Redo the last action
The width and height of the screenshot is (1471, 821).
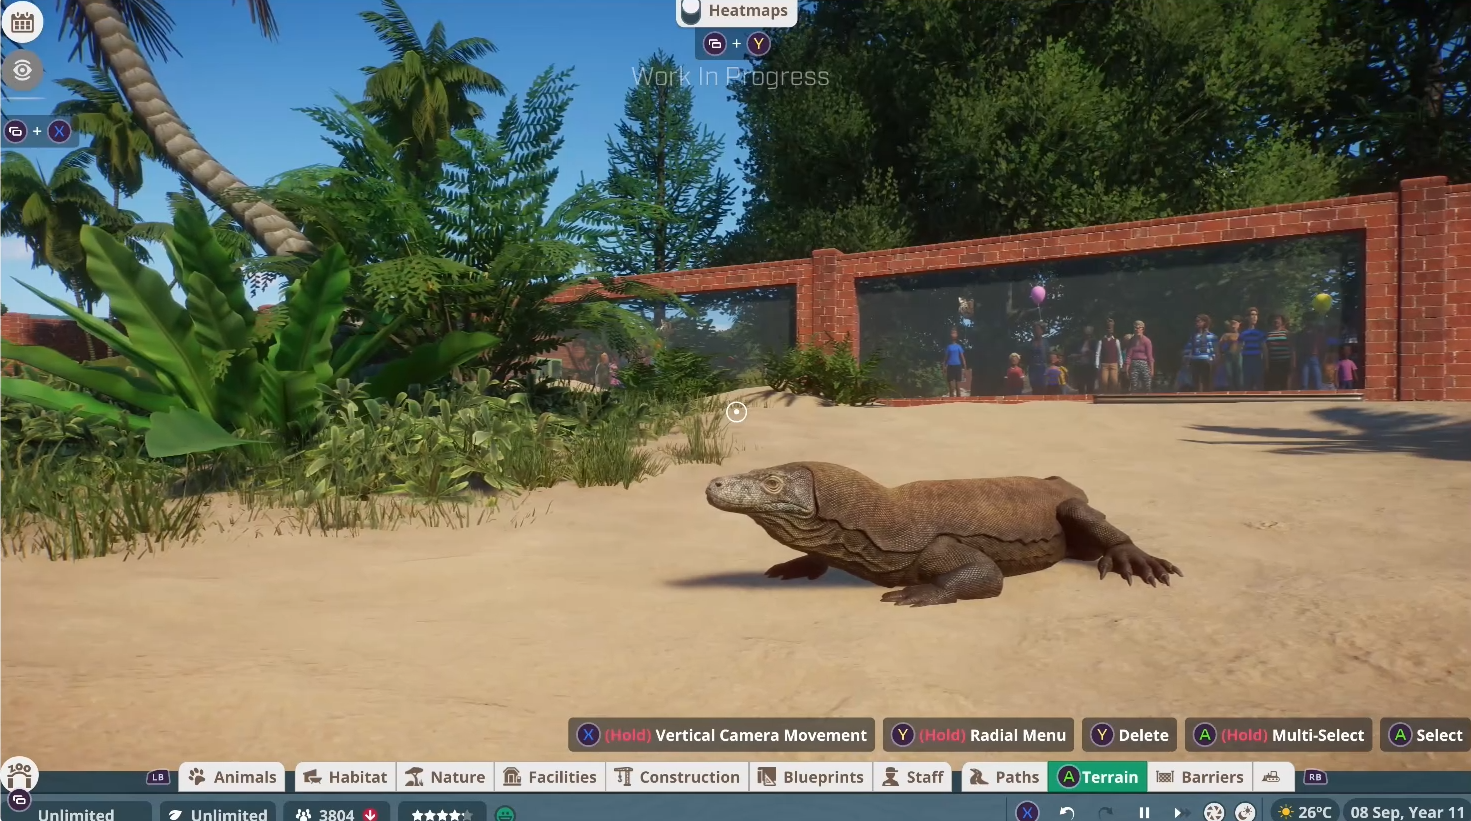click(x=1105, y=813)
